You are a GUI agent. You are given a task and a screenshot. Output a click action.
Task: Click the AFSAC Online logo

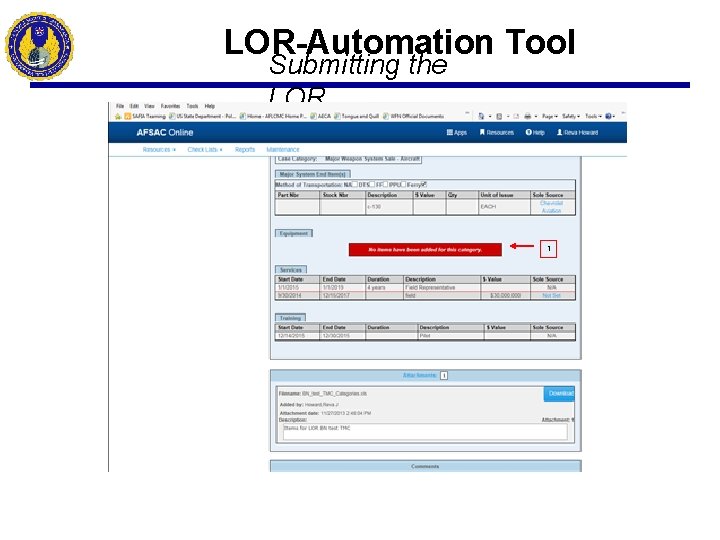[164, 132]
